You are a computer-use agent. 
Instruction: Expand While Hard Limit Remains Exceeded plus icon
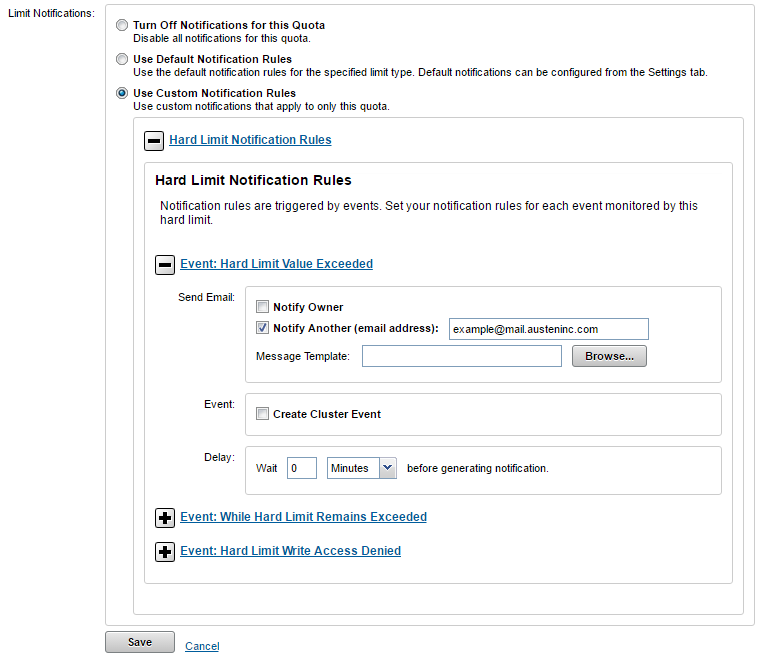coord(165,518)
